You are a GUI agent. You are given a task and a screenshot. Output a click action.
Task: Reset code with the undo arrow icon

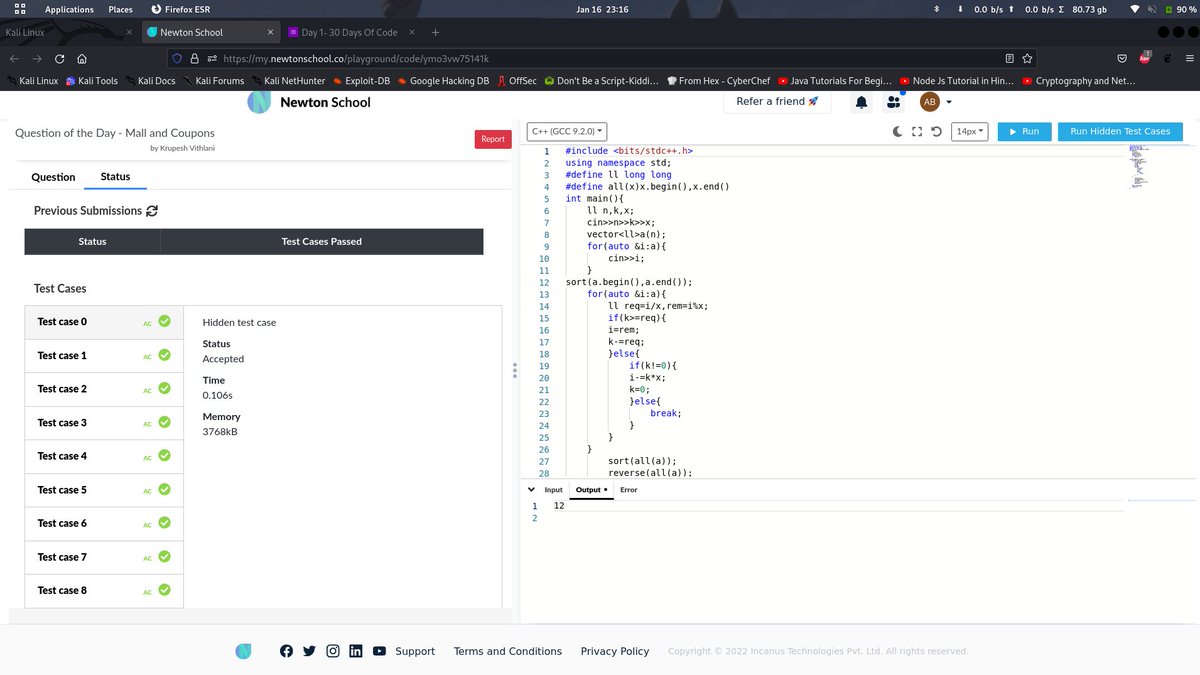click(936, 131)
